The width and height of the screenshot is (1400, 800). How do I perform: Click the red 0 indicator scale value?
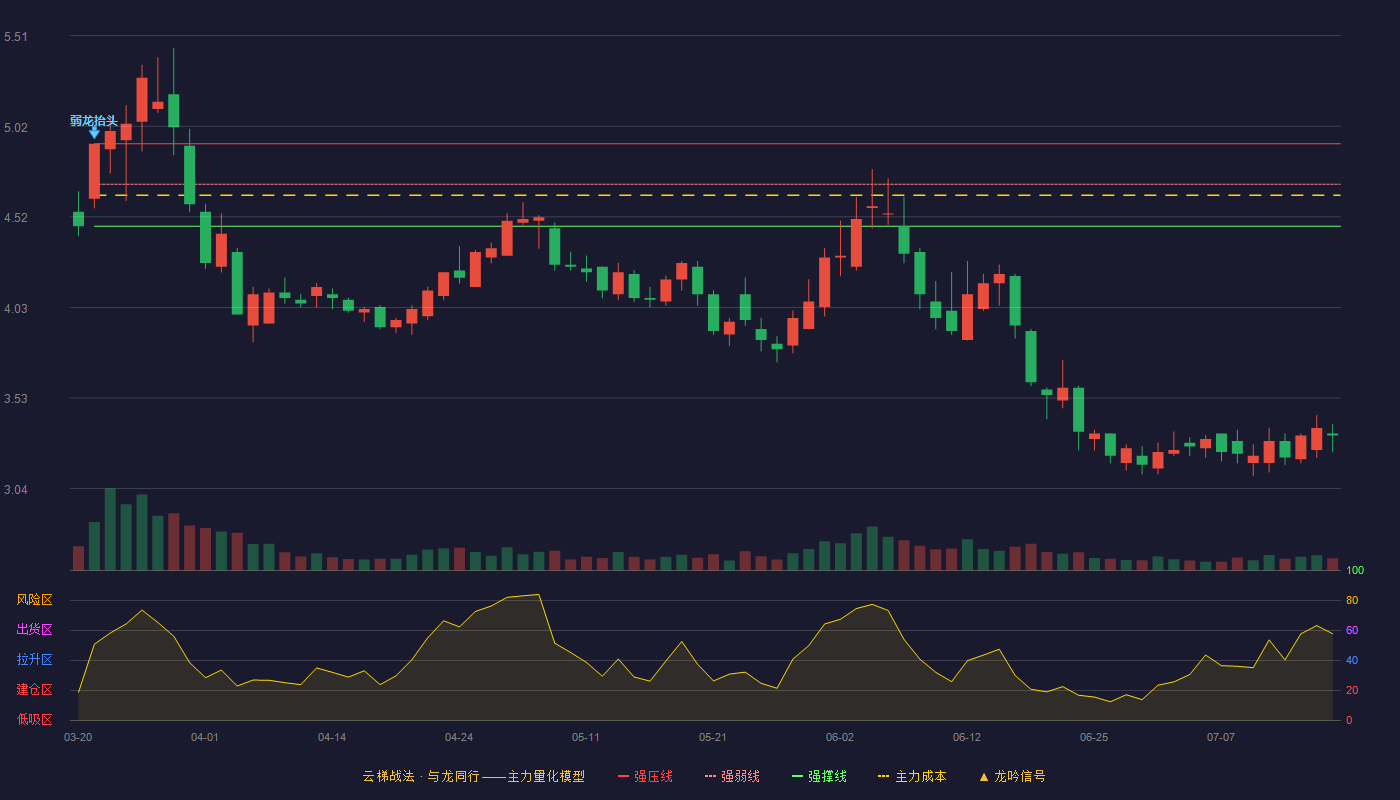pyautogui.click(x=1349, y=720)
